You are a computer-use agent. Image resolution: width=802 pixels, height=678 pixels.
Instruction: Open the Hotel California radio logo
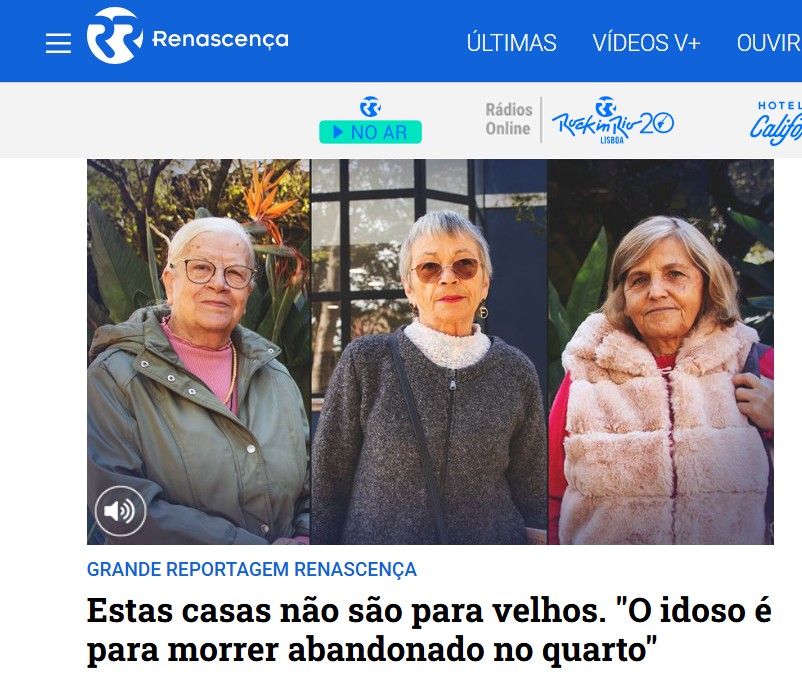[775, 123]
